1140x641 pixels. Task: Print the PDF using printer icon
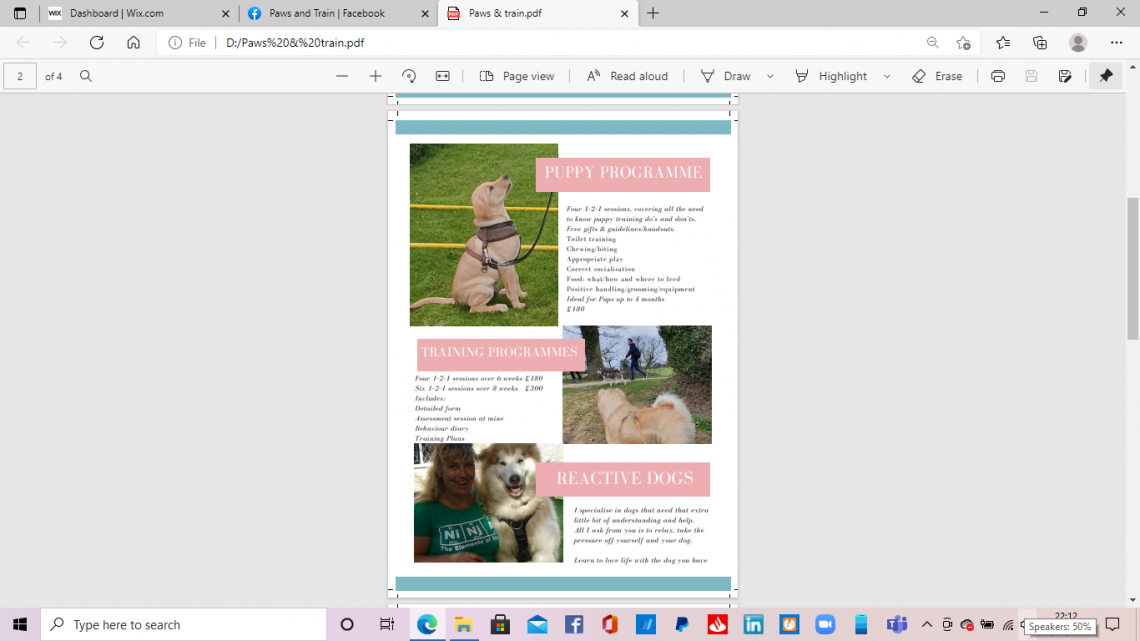click(x=997, y=76)
